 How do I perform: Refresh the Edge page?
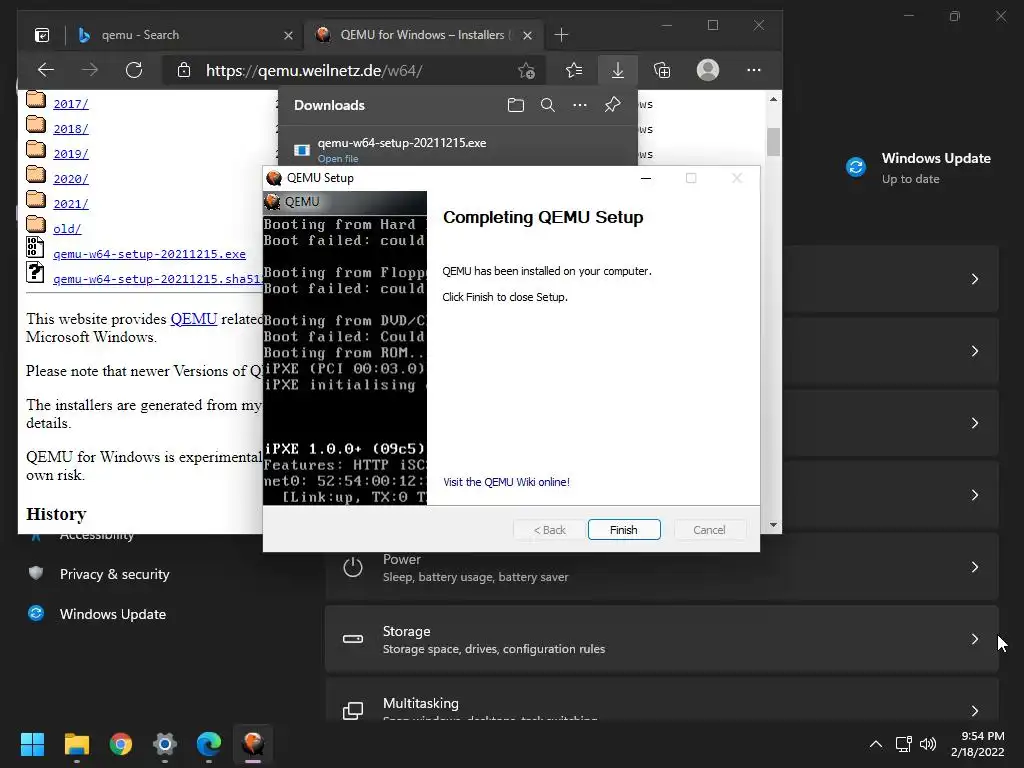134,70
